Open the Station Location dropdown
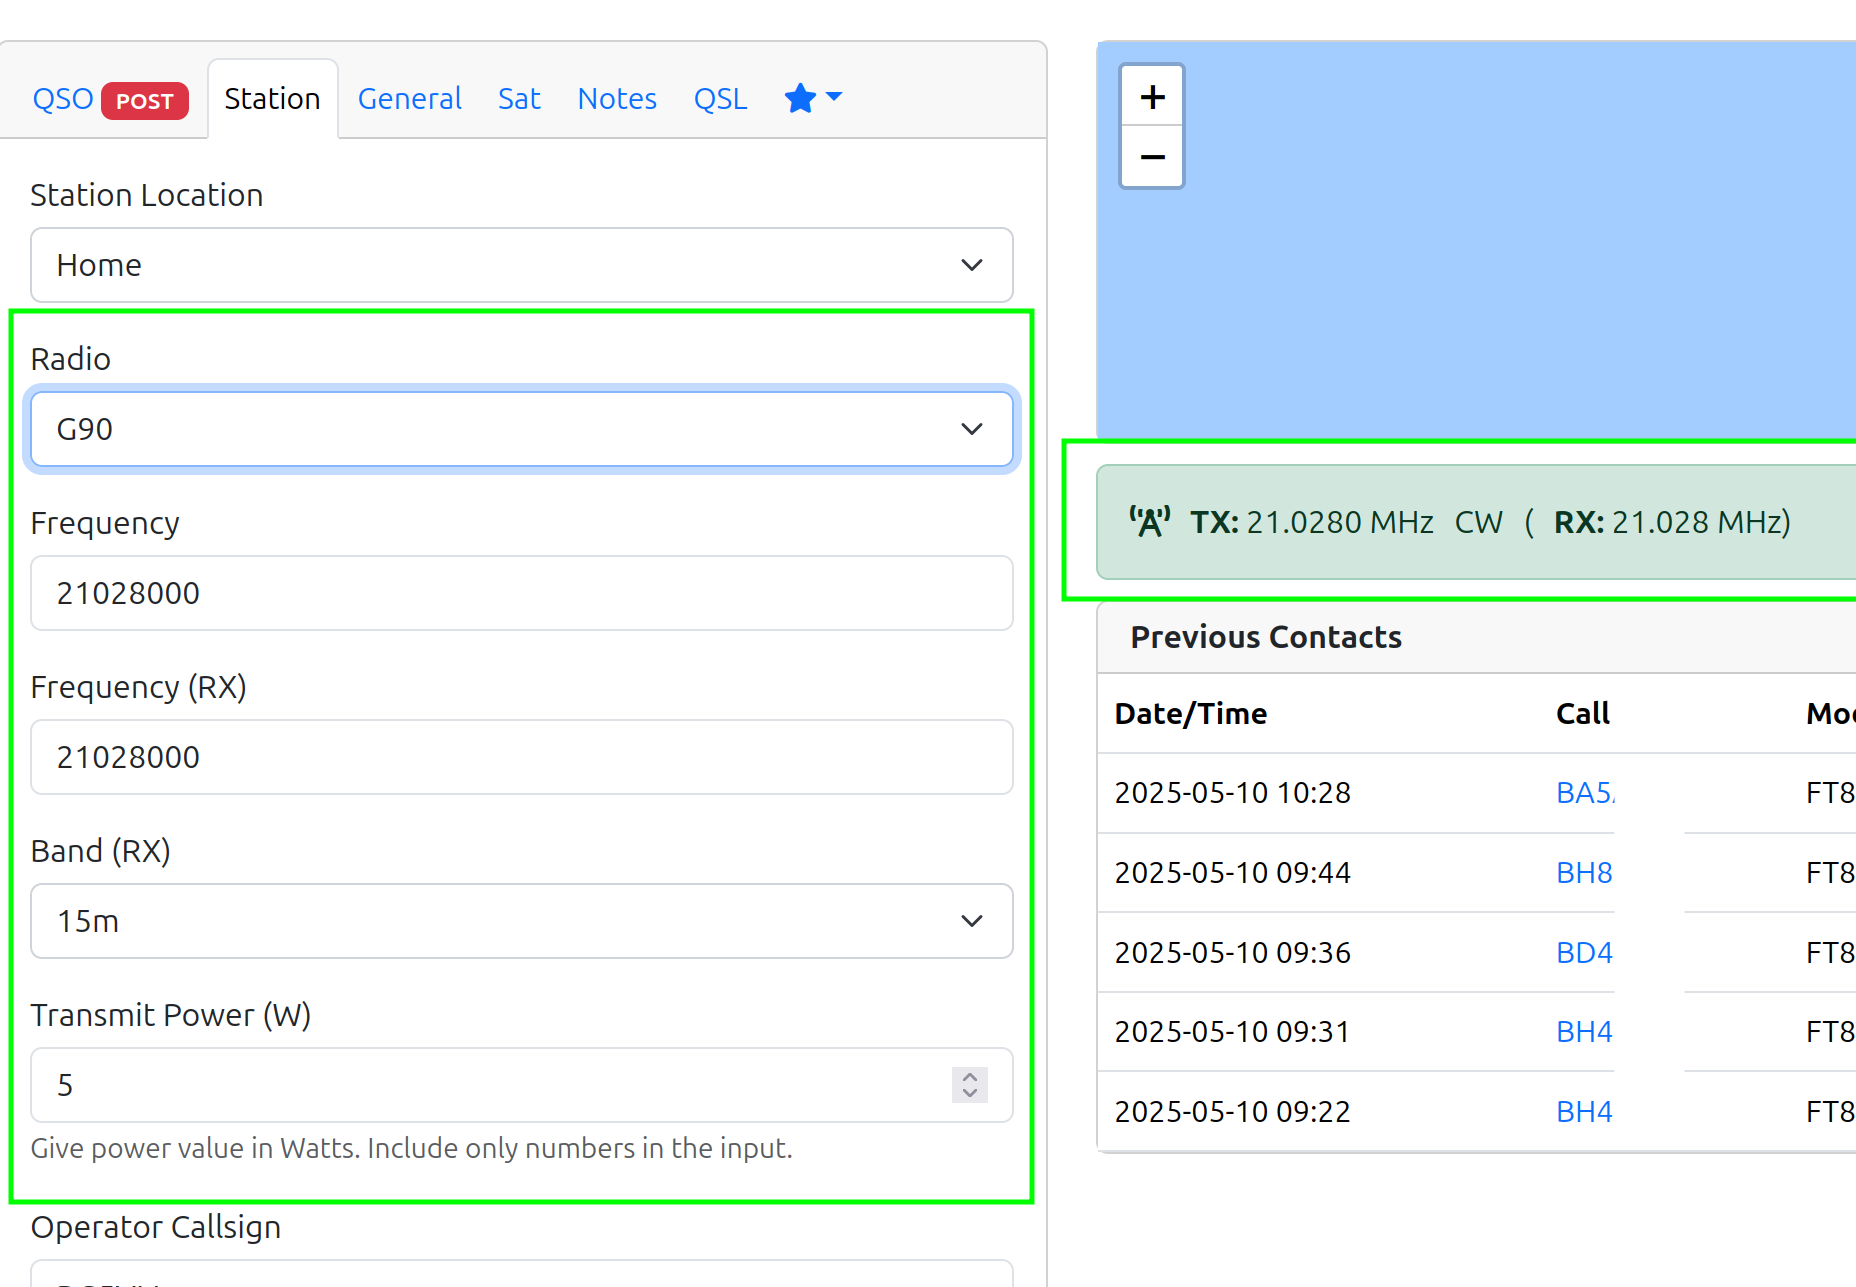Screen dimensions: 1856x1287 point(521,265)
